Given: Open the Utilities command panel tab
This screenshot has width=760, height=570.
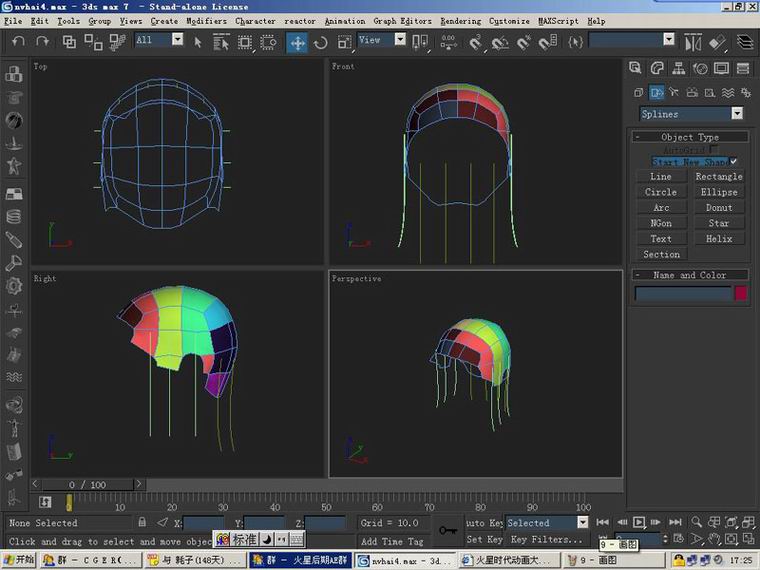Looking at the screenshot, I should pyautogui.click(x=743, y=68).
